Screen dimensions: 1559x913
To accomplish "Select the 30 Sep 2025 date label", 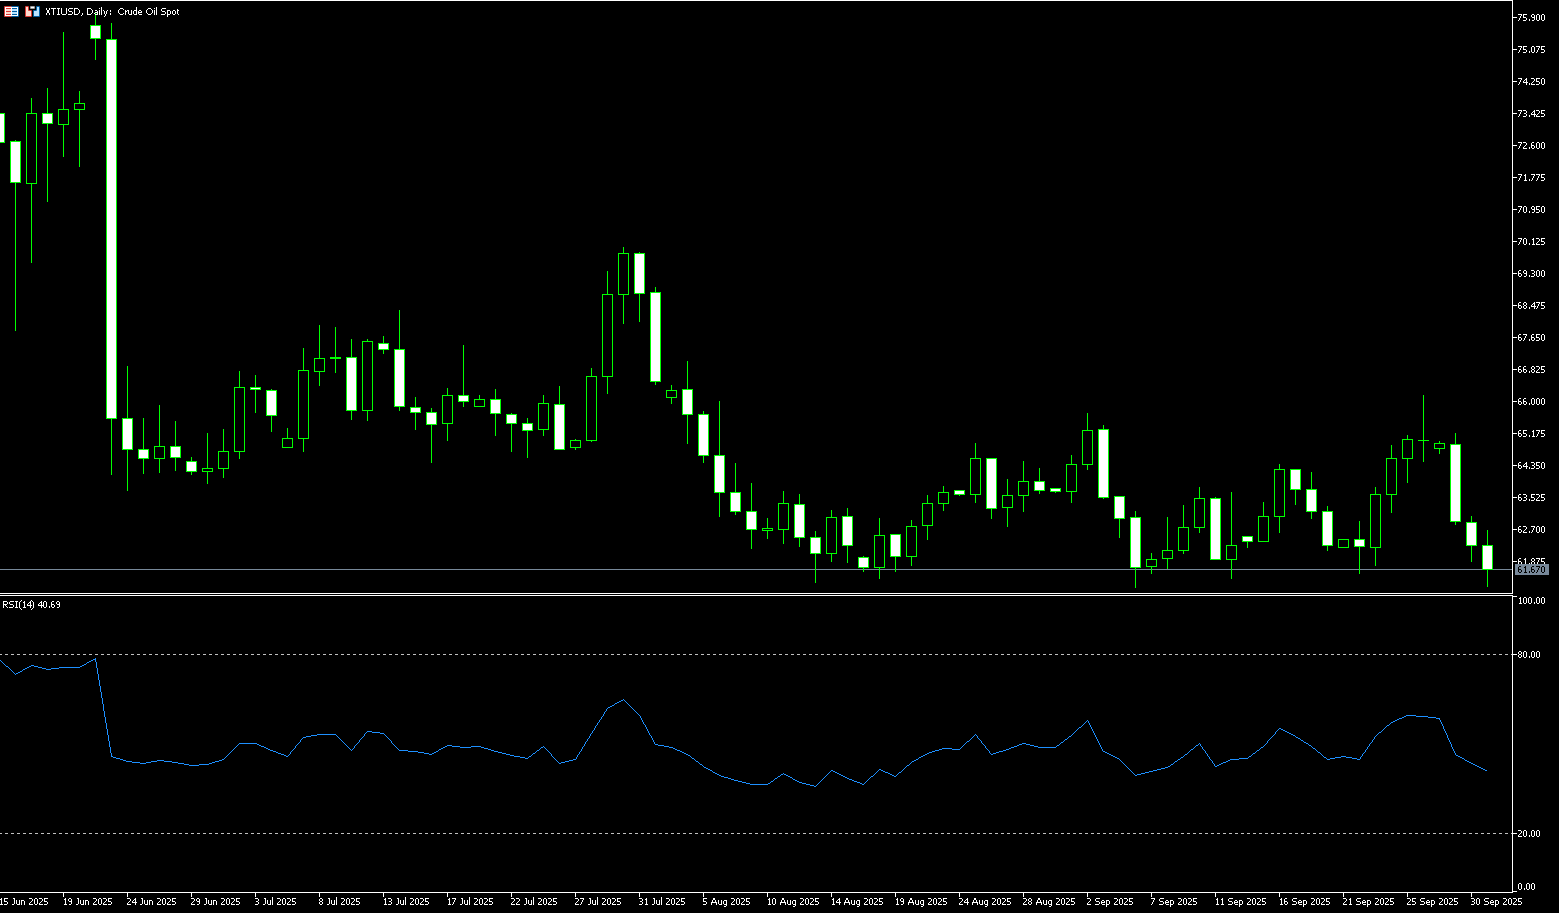I will click(1496, 902).
